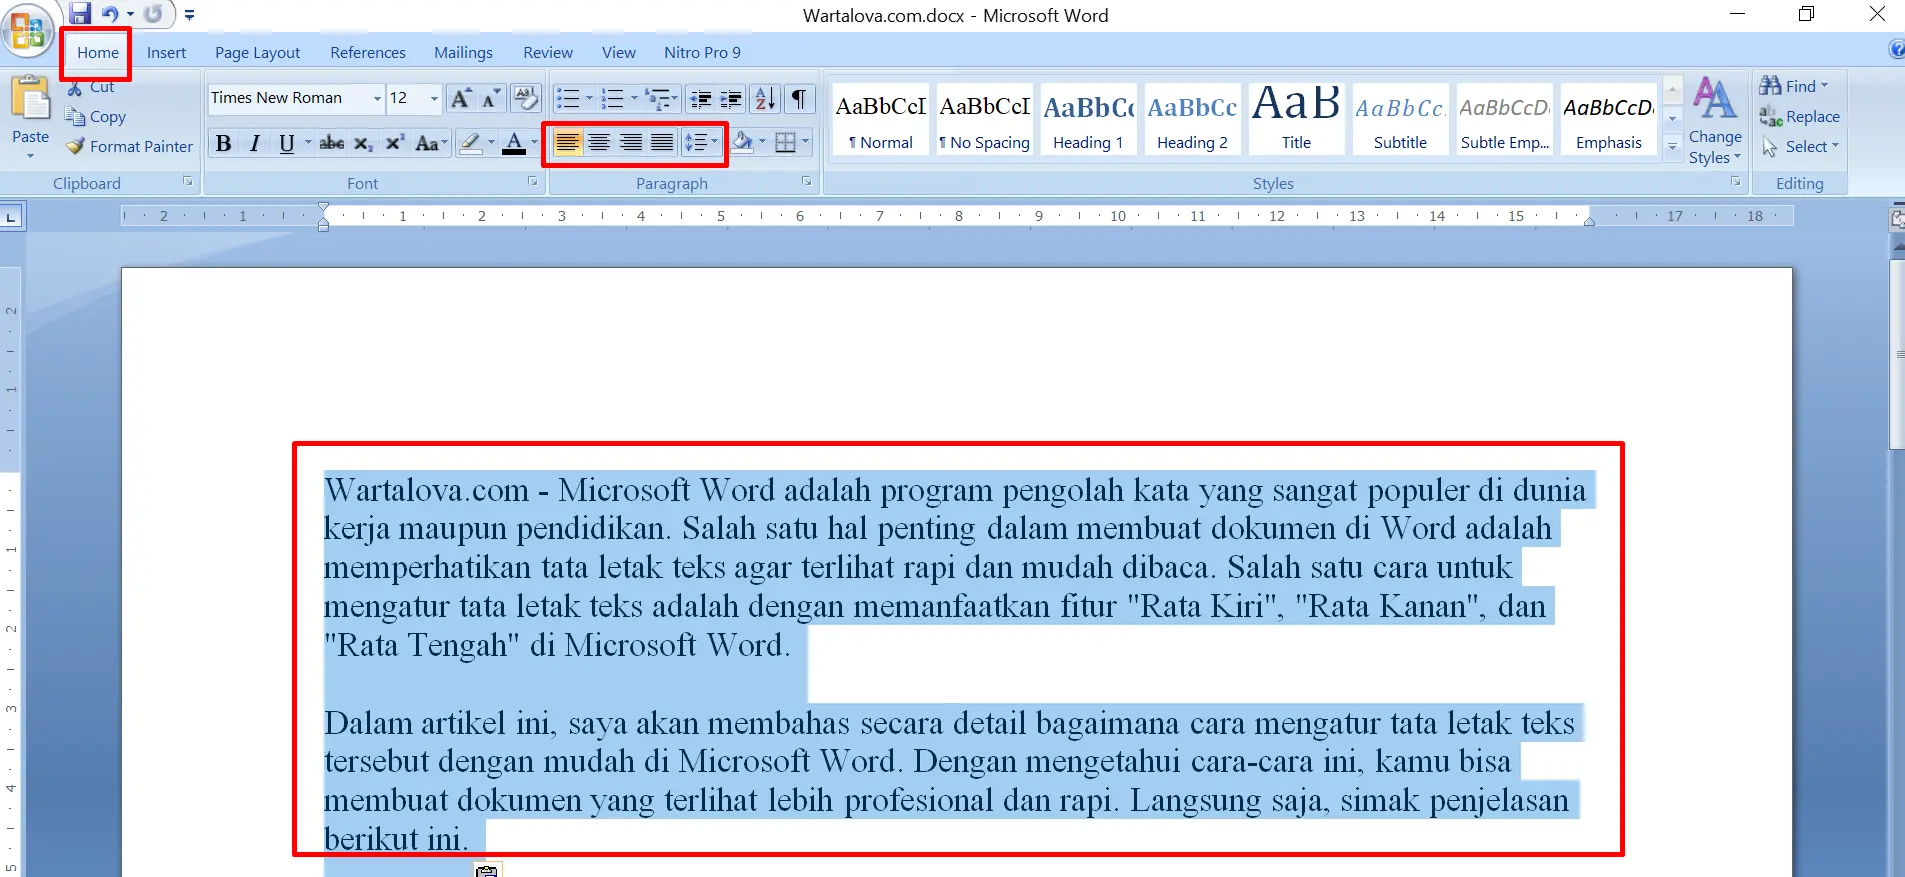The height and width of the screenshot is (877, 1905).
Task: Redo the last action
Action: point(153,14)
